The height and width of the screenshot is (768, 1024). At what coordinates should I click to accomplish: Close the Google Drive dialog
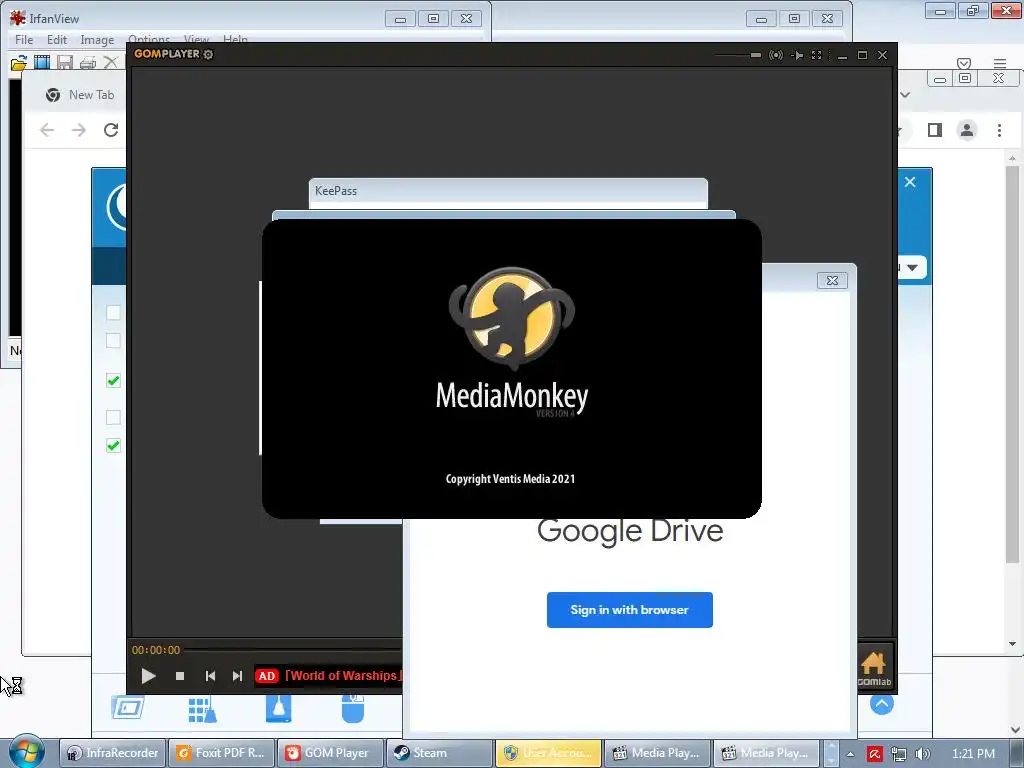[832, 280]
